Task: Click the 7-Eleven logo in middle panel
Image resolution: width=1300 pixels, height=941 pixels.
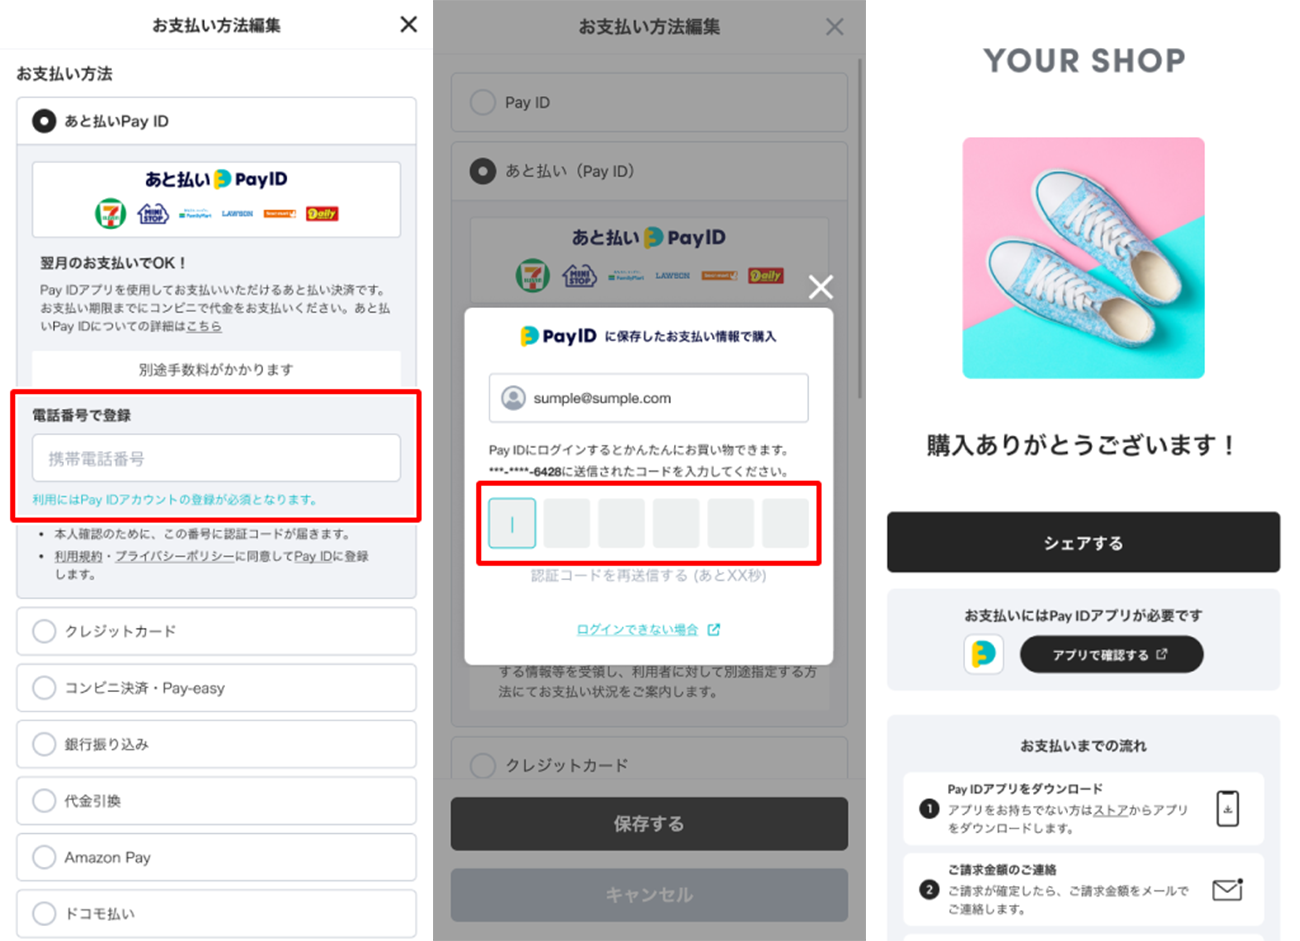Action: [x=533, y=275]
